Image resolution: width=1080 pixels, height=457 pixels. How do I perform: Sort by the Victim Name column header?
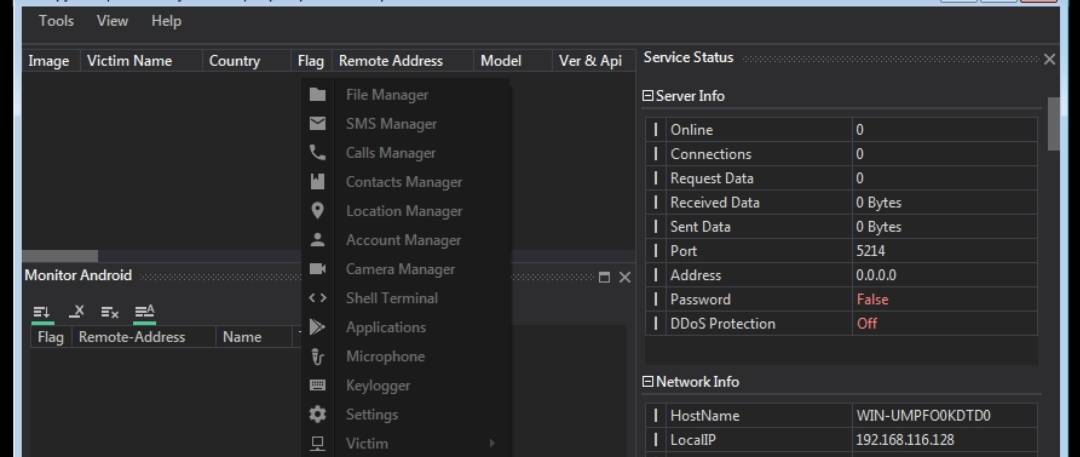pyautogui.click(x=129, y=61)
